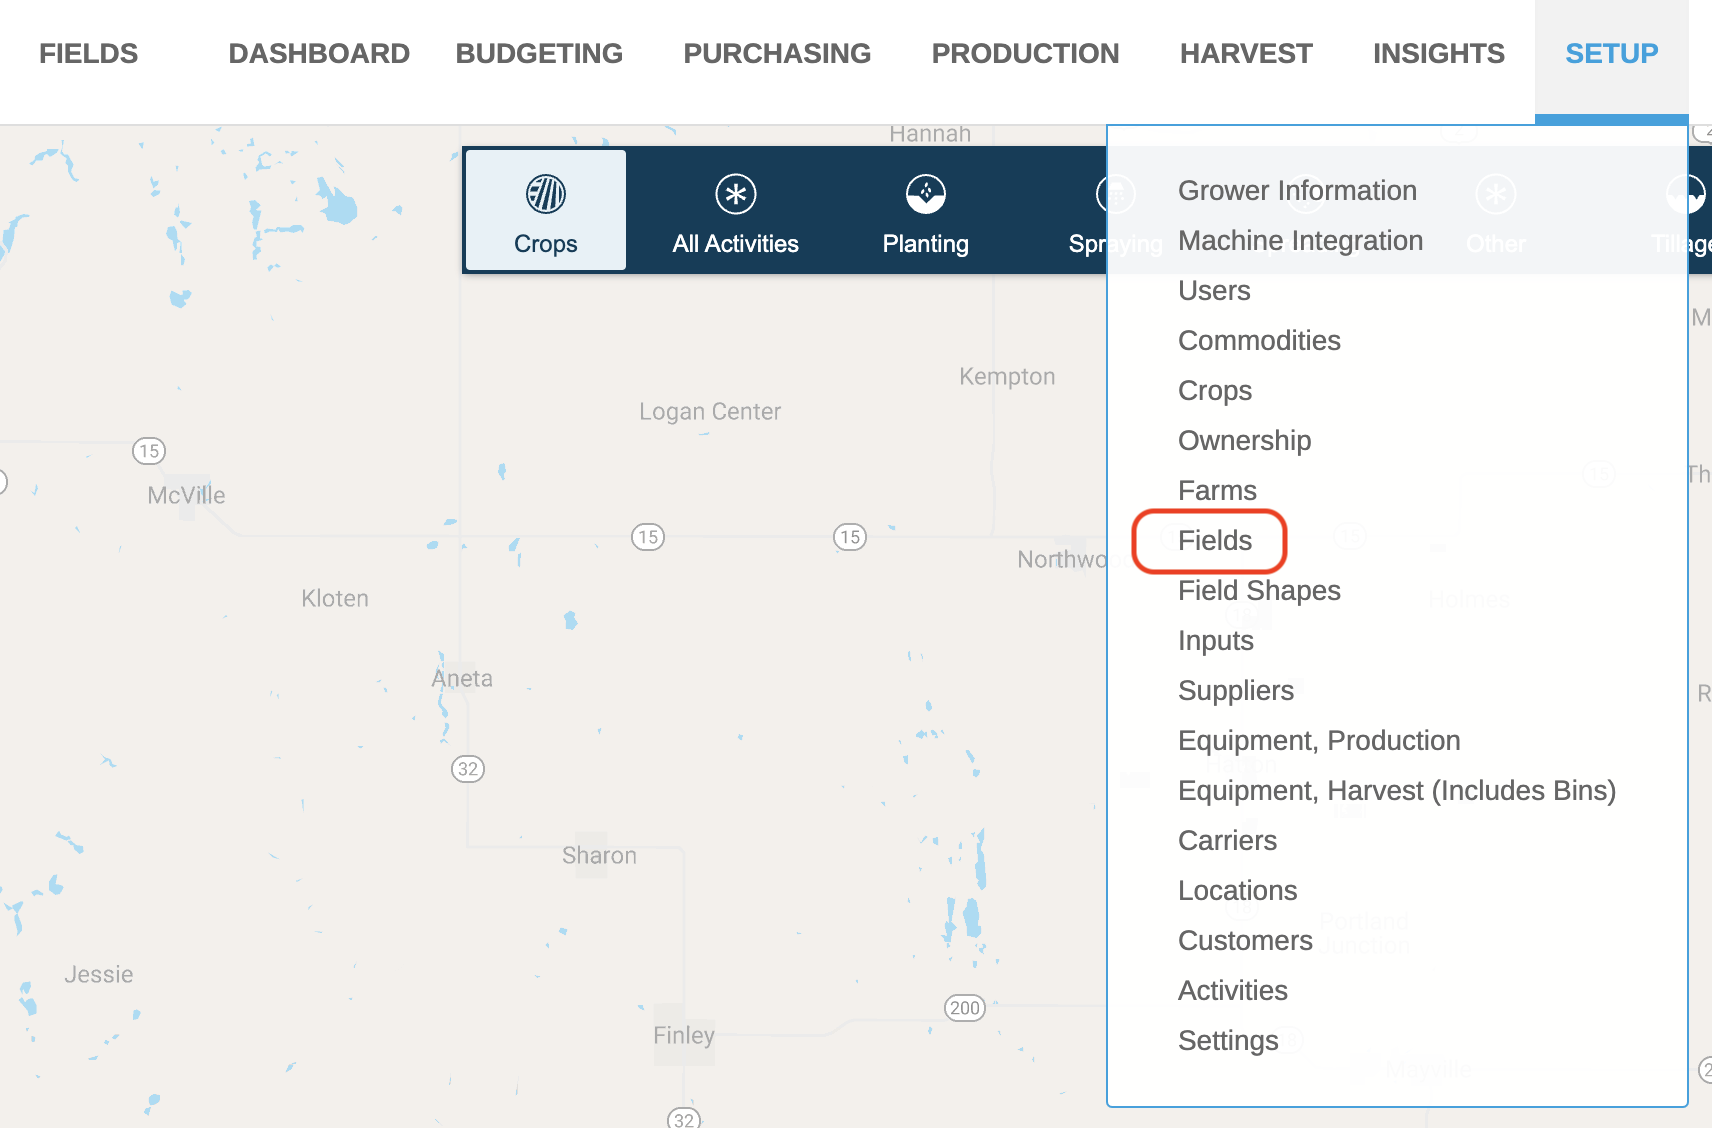Click the route 200 highway marker
This screenshot has width=1712, height=1128.
[965, 1008]
